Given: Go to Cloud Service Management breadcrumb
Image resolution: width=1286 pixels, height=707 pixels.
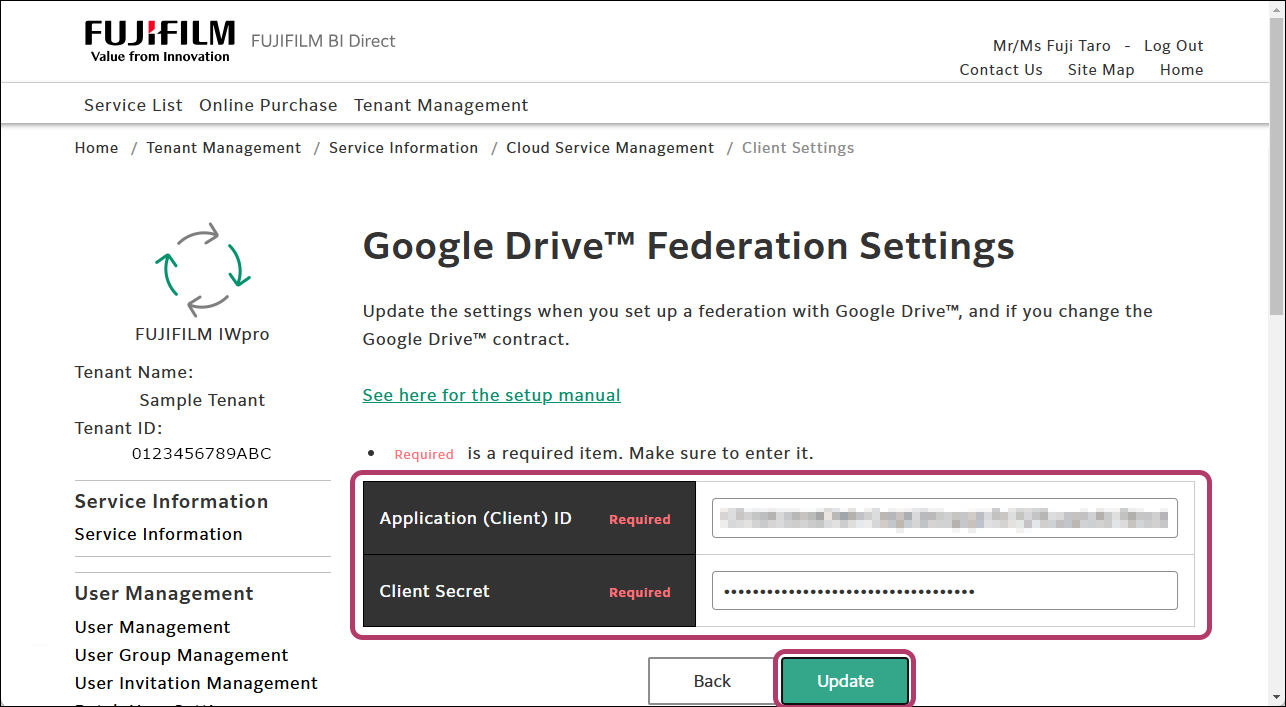Looking at the screenshot, I should coord(610,148).
